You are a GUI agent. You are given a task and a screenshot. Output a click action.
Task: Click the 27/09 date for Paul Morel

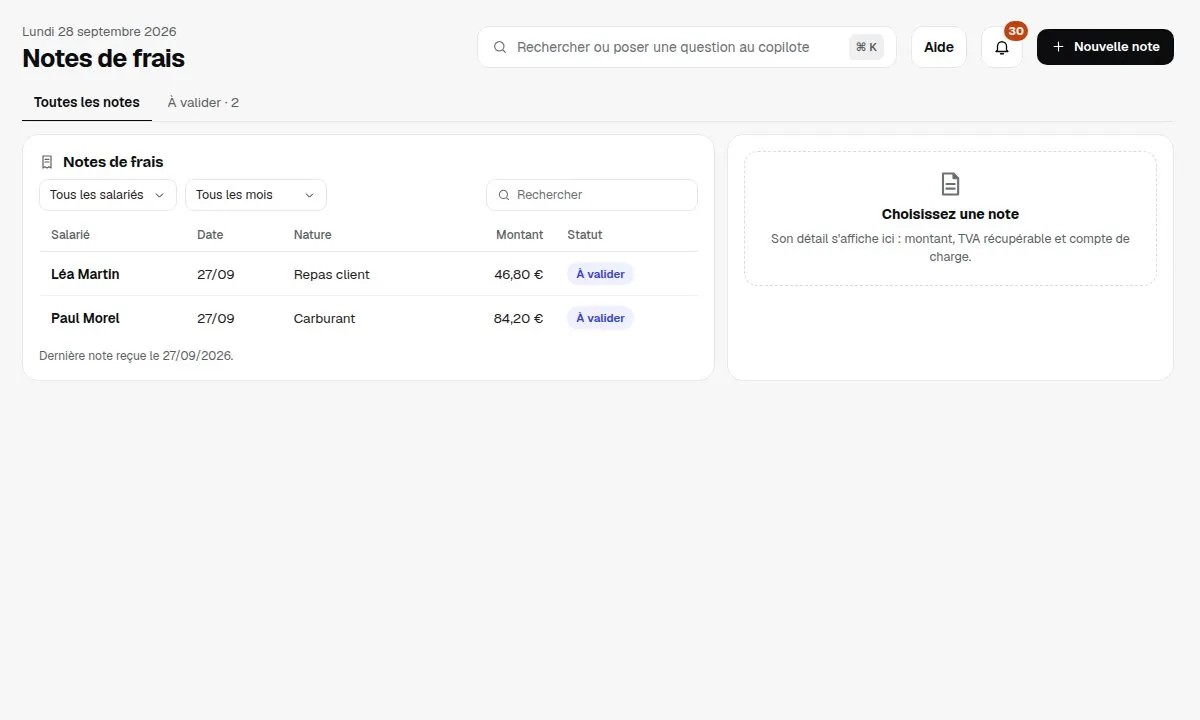216,318
